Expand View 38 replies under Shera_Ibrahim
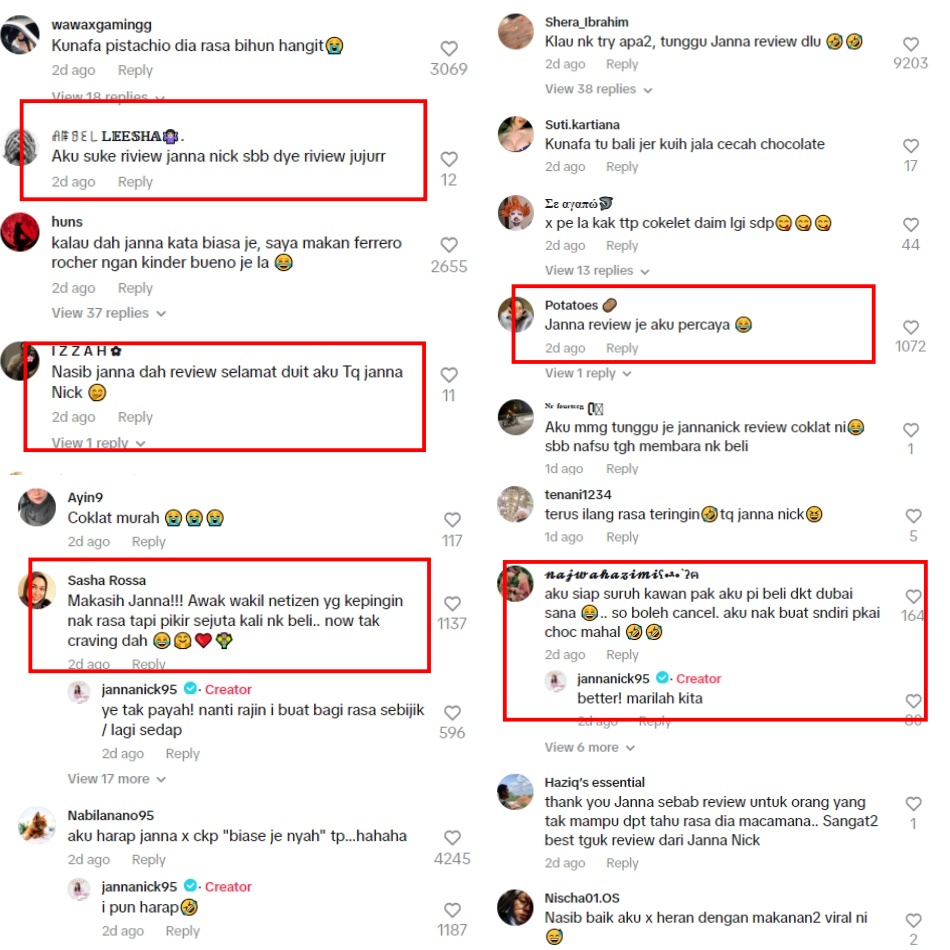The width and height of the screenshot is (950, 950). pos(599,89)
